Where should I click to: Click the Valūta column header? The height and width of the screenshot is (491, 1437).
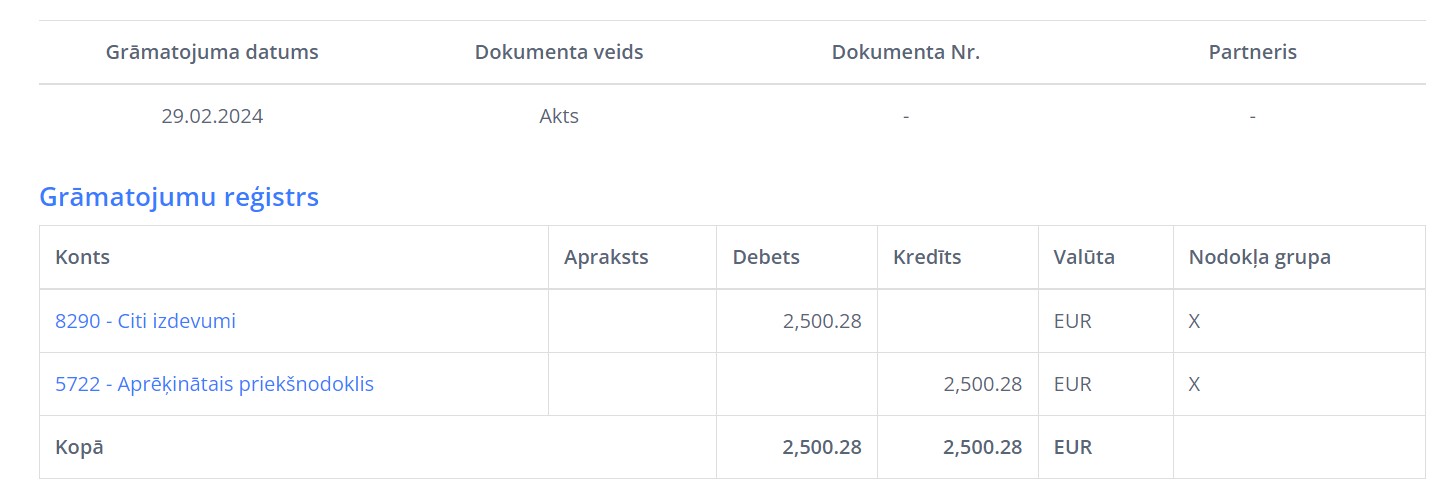pos(1084,257)
